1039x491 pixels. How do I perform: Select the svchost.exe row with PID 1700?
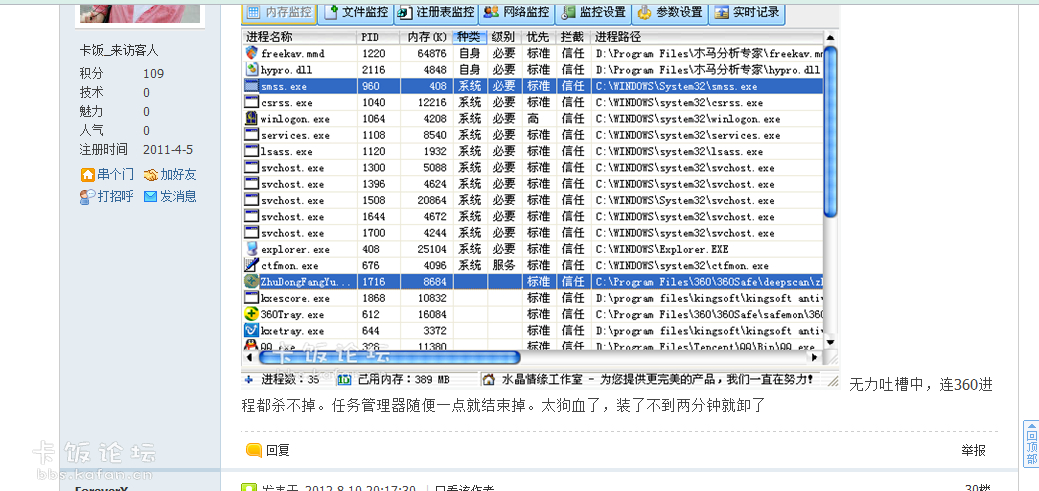tap(533, 233)
